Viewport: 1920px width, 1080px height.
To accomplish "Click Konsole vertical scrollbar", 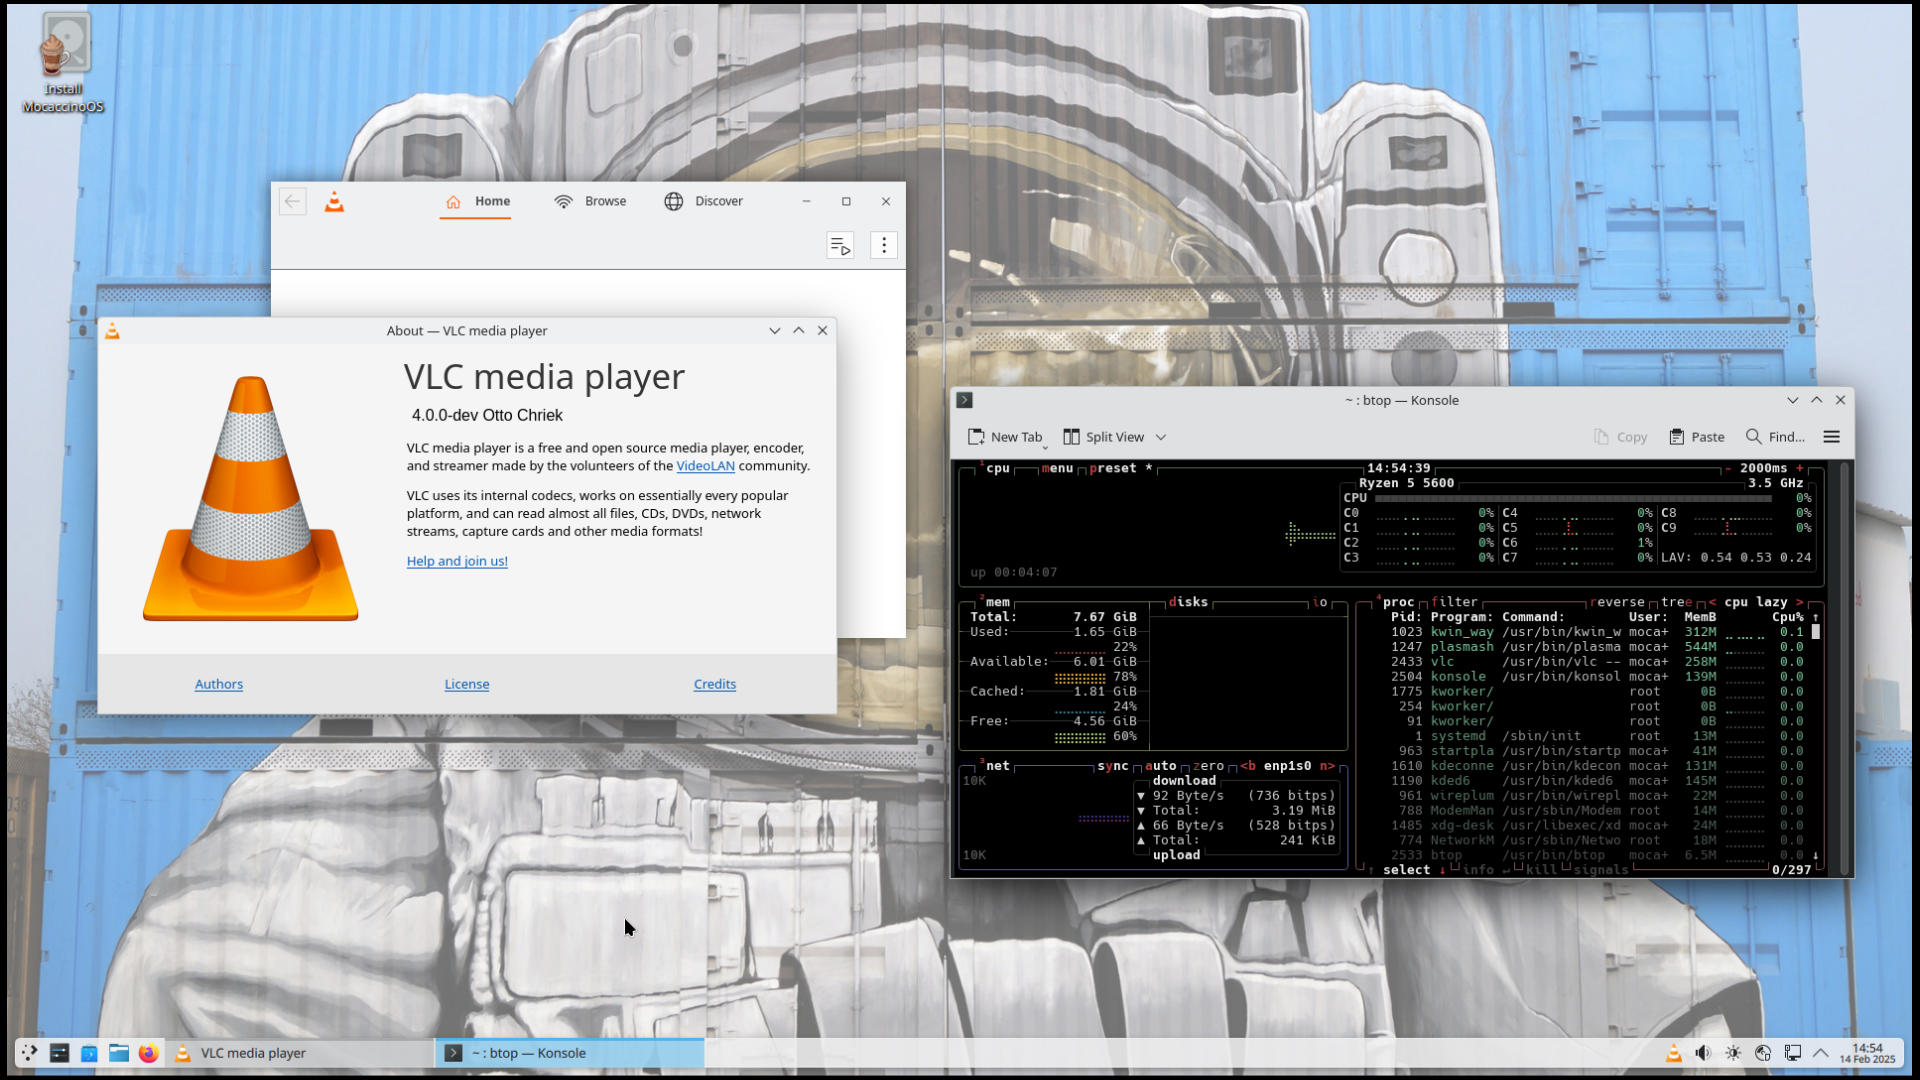I will [x=1846, y=668].
